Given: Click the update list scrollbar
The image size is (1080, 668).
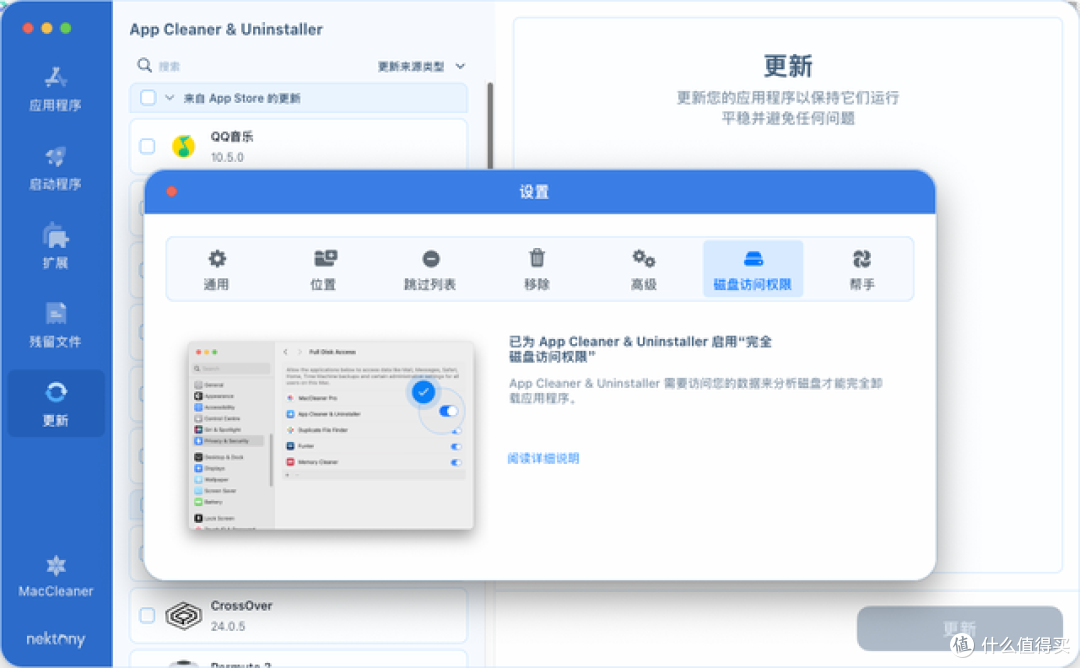Looking at the screenshot, I should click(490, 125).
